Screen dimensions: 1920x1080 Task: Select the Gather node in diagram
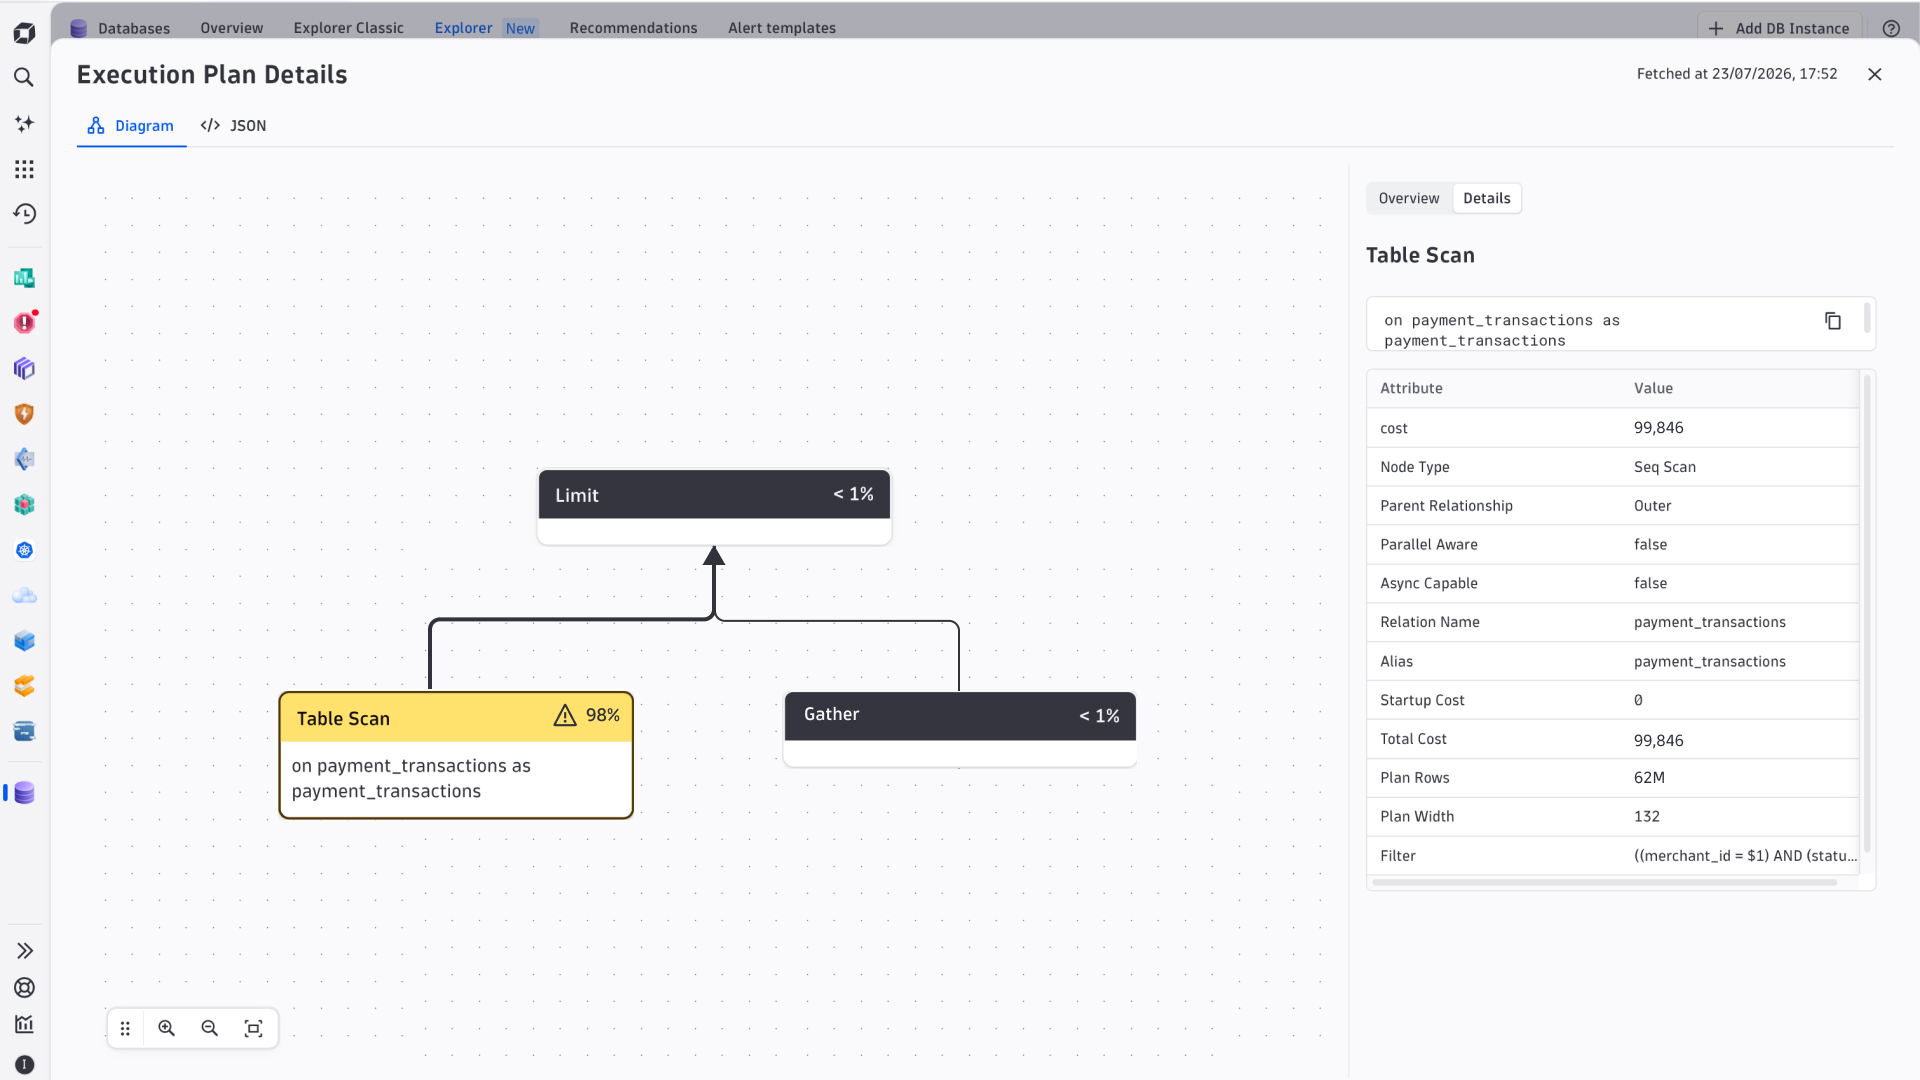[960, 729]
